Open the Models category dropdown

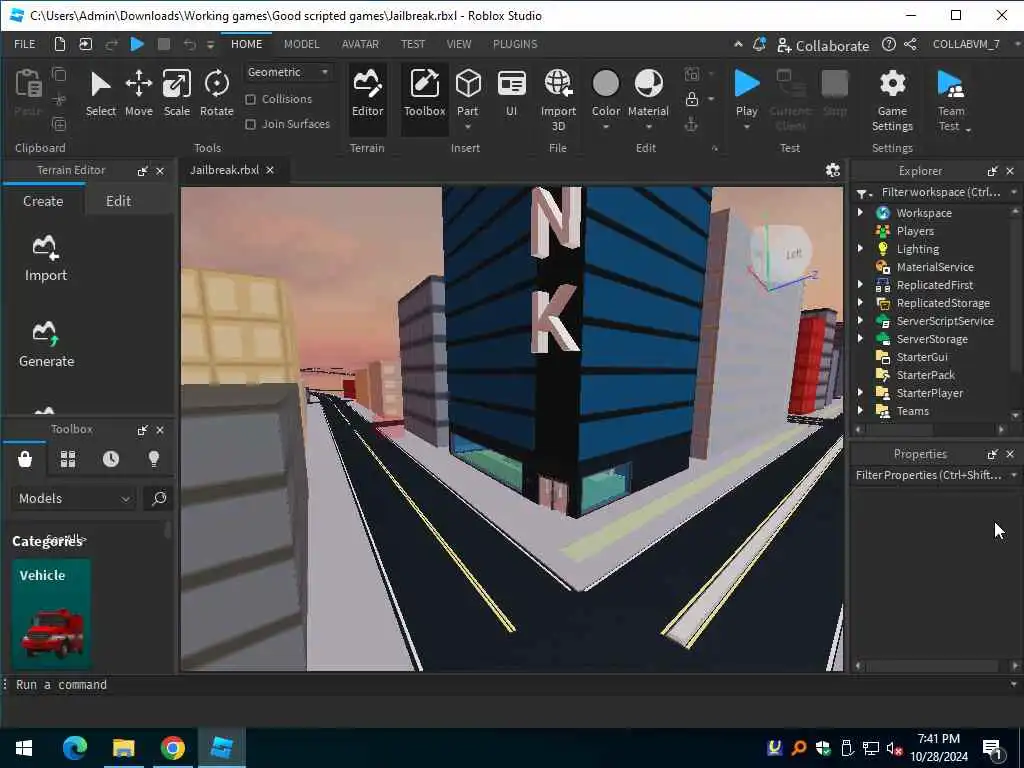tap(73, 498)
